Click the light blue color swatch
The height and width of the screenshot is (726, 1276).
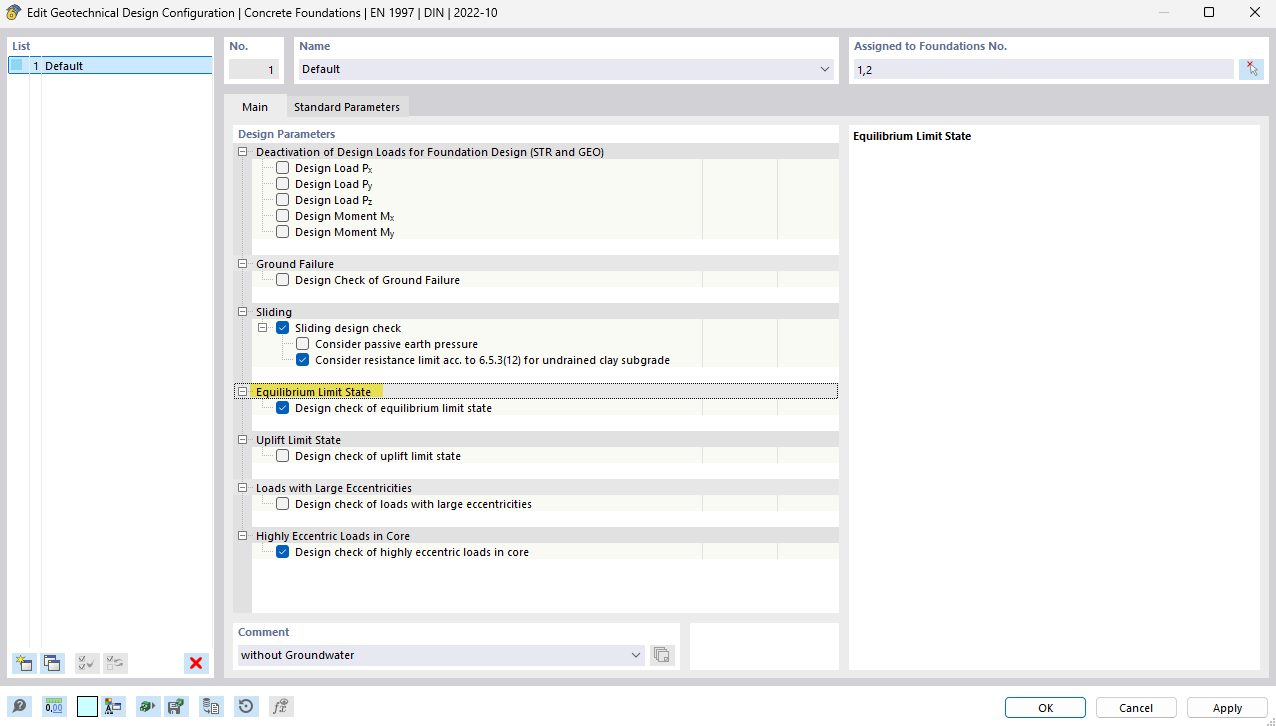pos(87,707)
